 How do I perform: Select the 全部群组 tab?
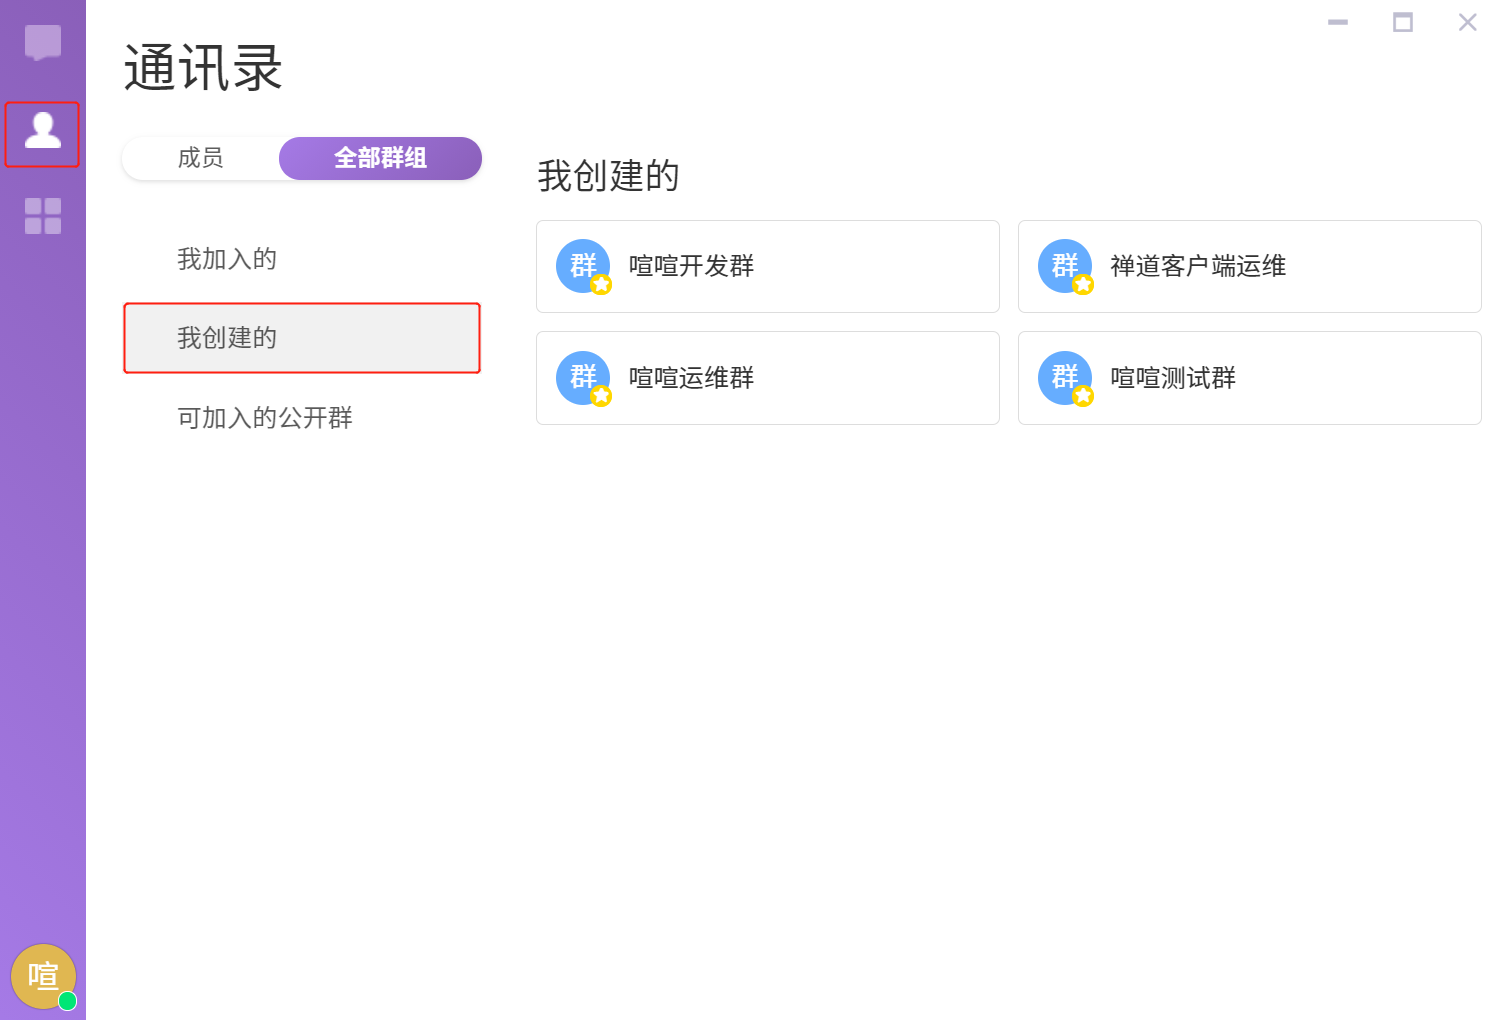pyautogui.click(x=380, y=158)
